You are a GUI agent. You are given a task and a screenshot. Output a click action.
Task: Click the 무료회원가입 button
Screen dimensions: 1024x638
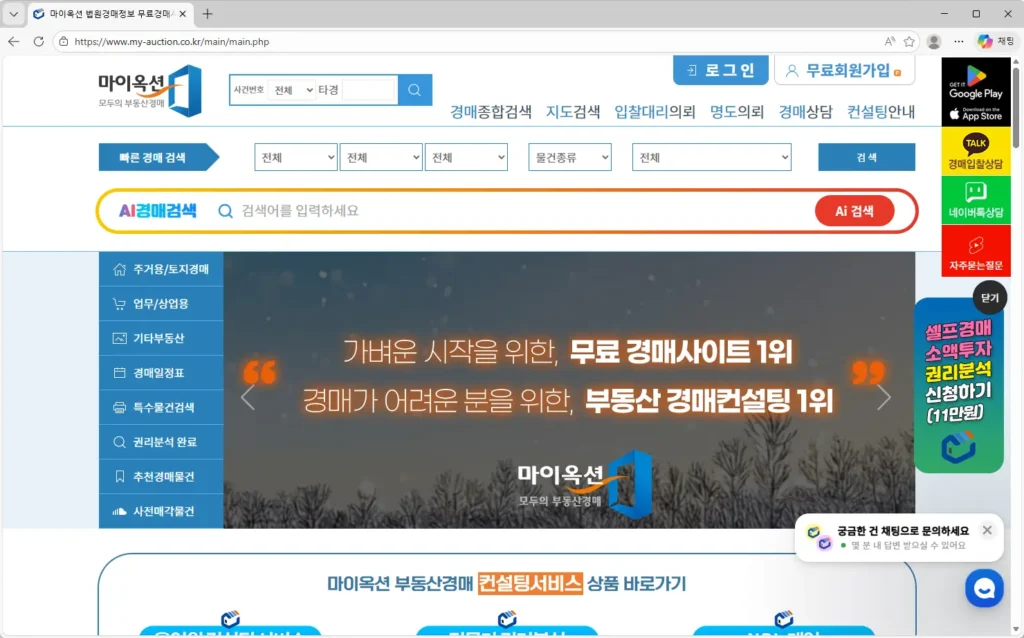pos(844,70)
